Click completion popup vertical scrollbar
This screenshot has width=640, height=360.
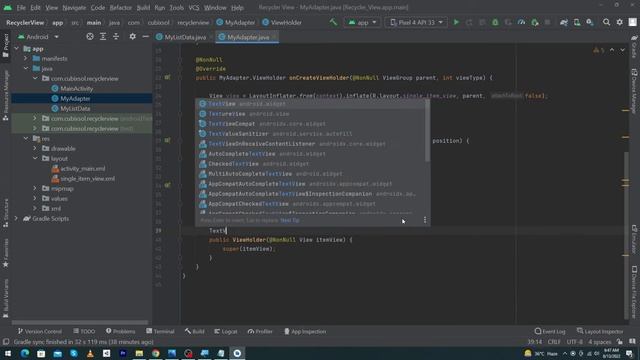[x=427, y=131]
